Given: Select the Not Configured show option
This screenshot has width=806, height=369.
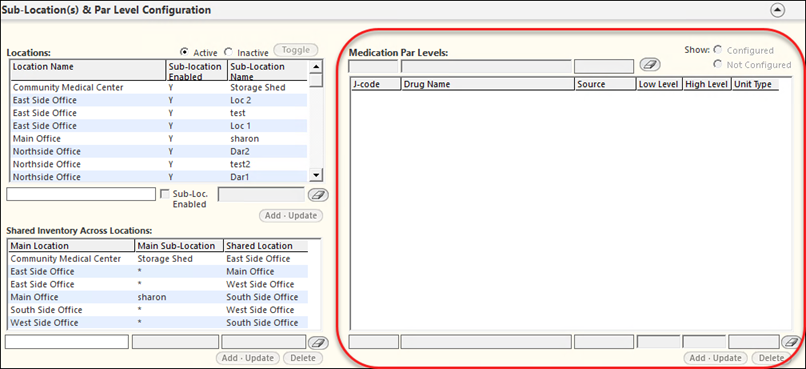Looking at the screenshot, I should (x=718, y=64).
